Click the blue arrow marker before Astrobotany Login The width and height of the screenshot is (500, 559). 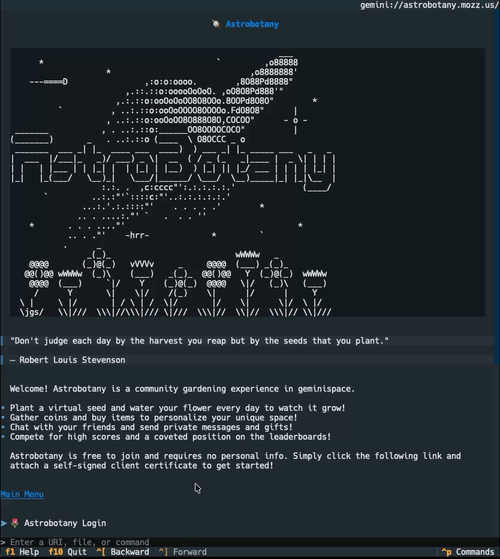tap(4, 523)
